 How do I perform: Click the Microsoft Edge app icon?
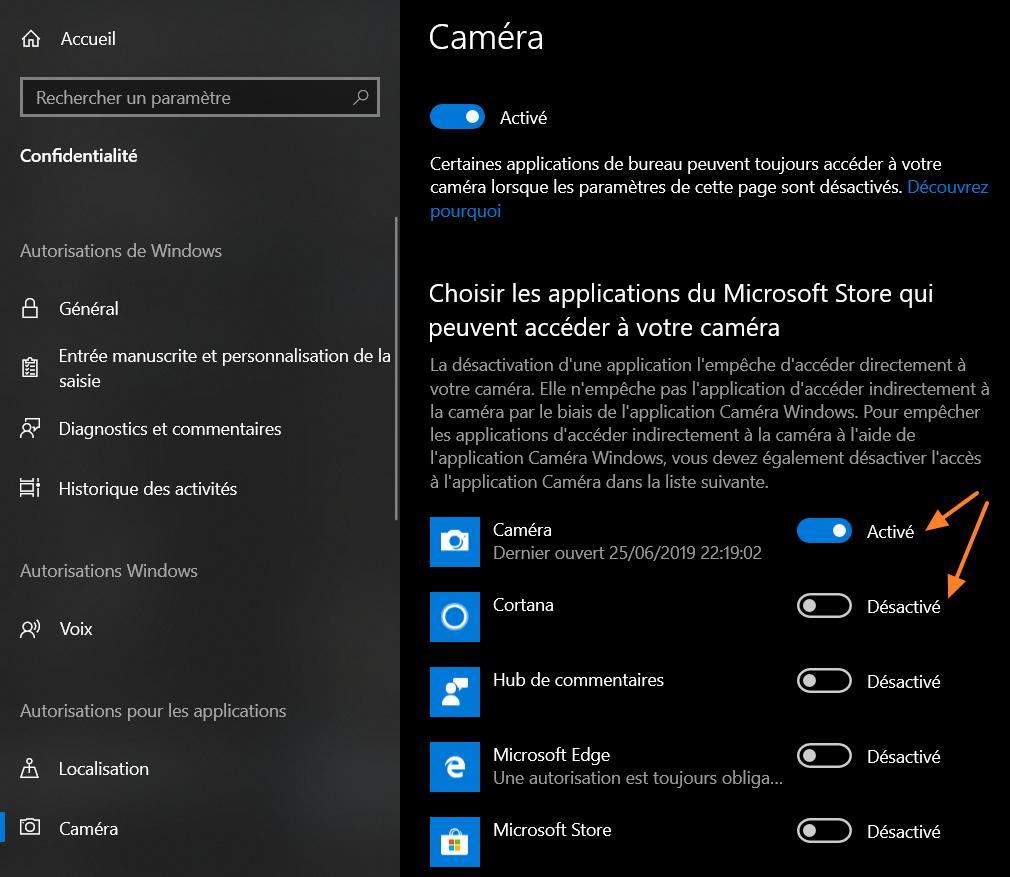click(455, 767)
